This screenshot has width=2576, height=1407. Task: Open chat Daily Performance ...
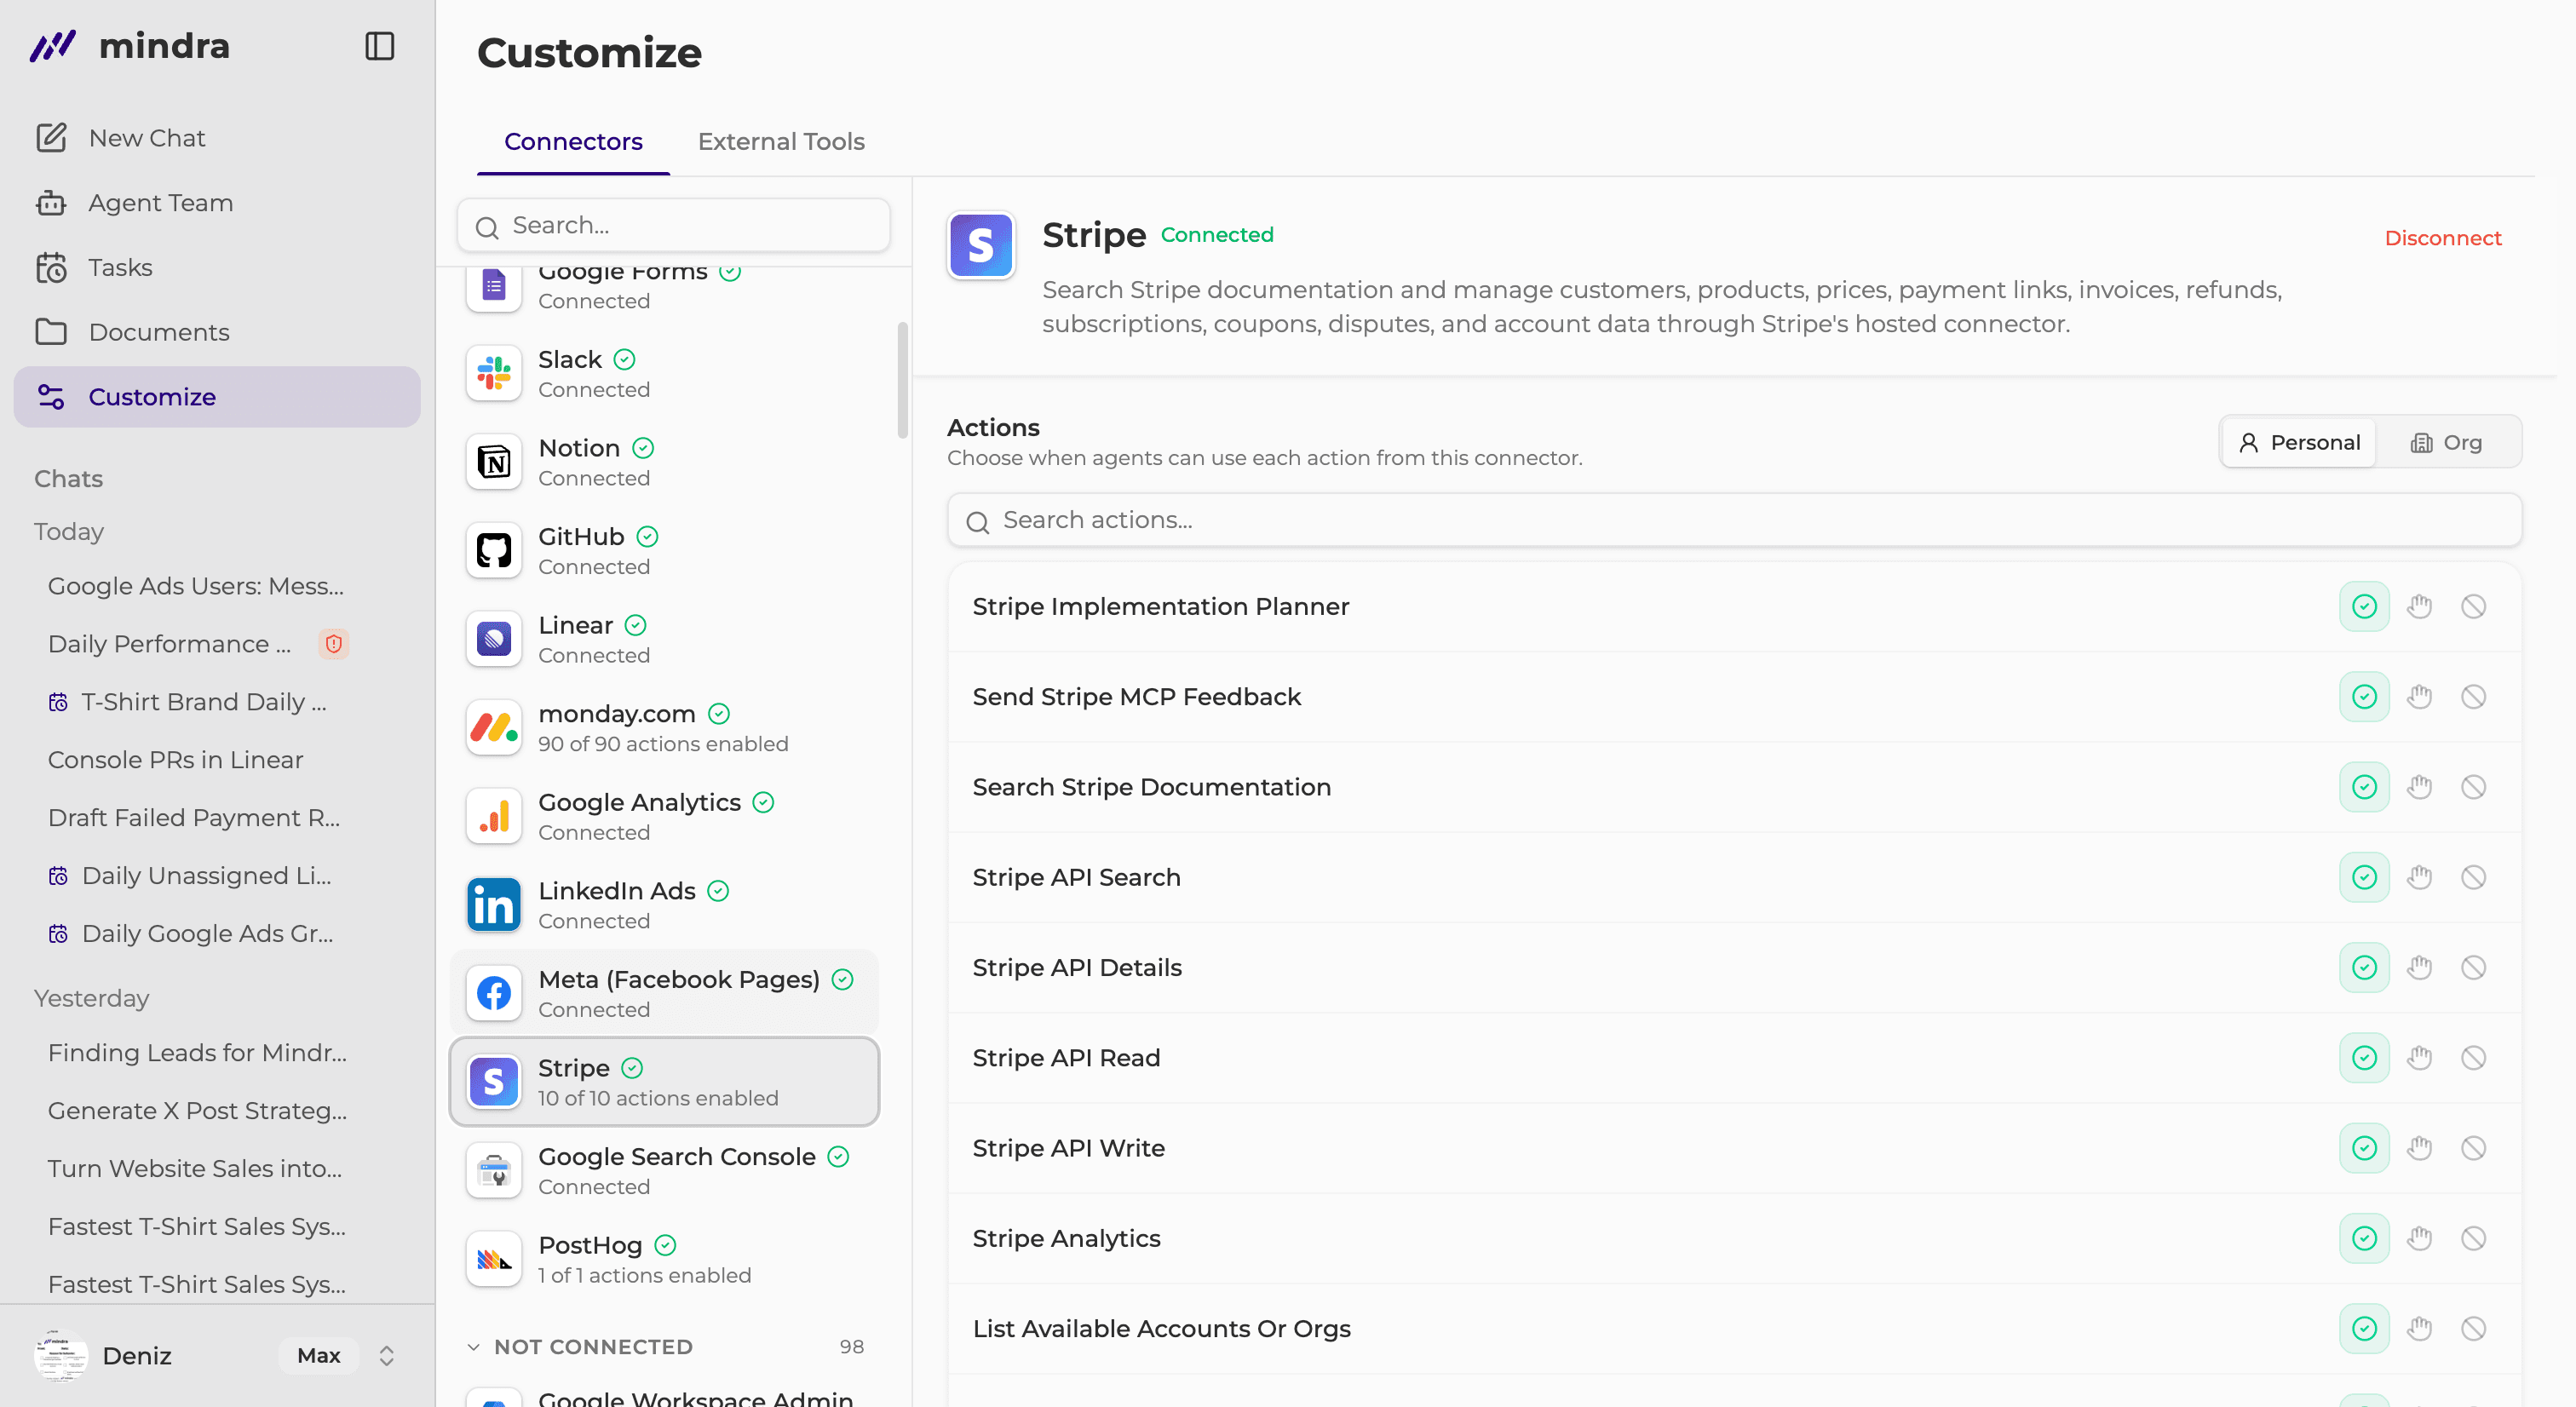tap(169, 645)
